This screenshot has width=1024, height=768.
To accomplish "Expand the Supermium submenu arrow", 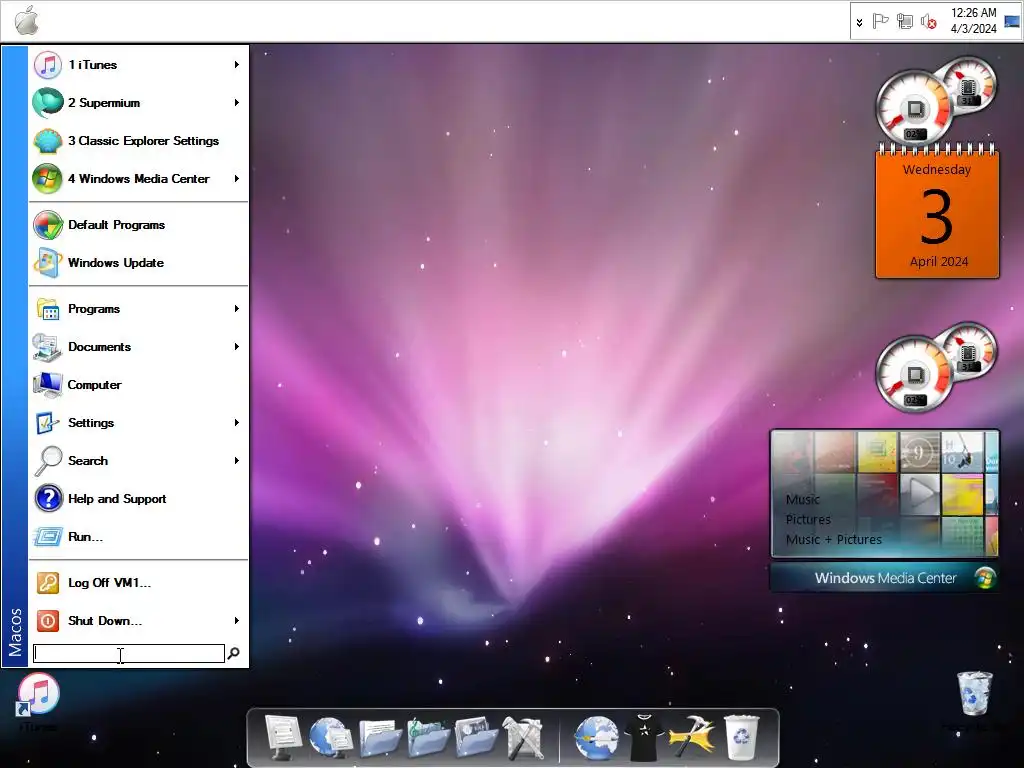I will tap(236, 103).
